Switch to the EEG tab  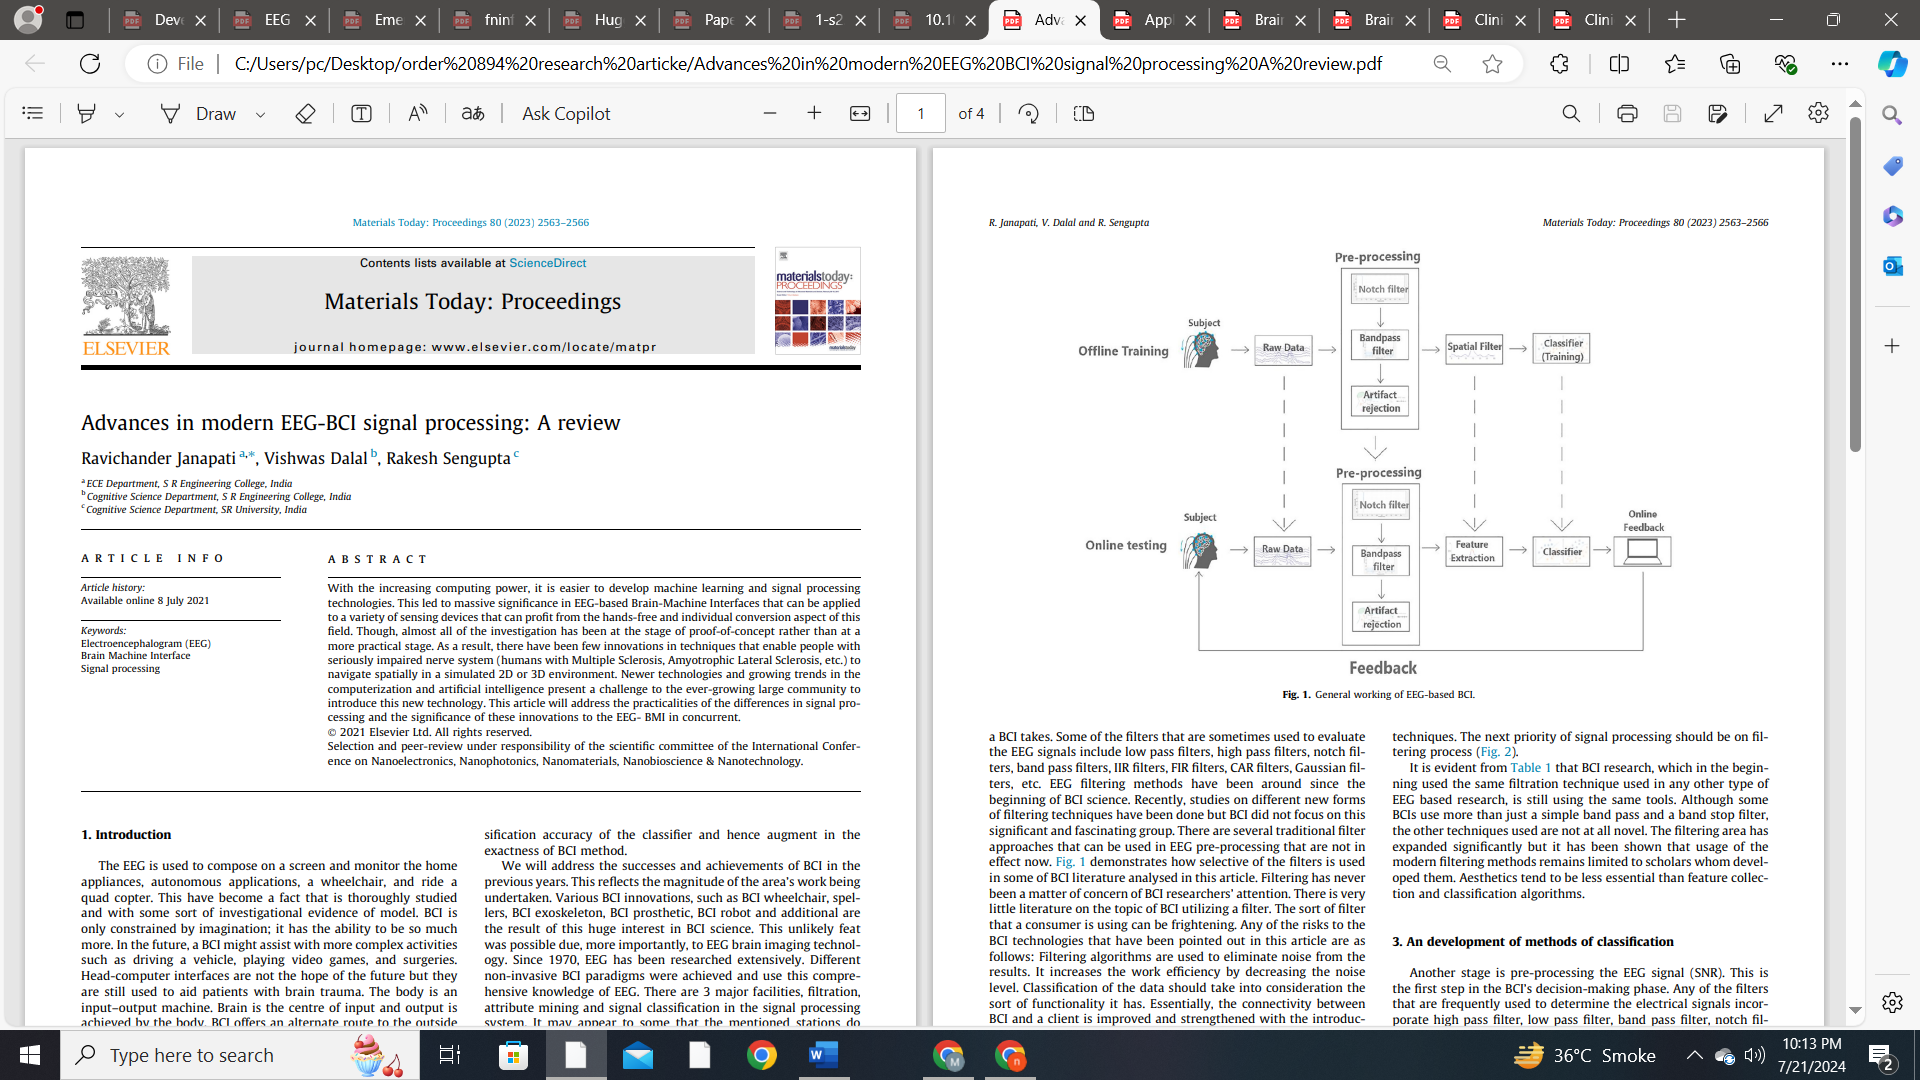274,20
